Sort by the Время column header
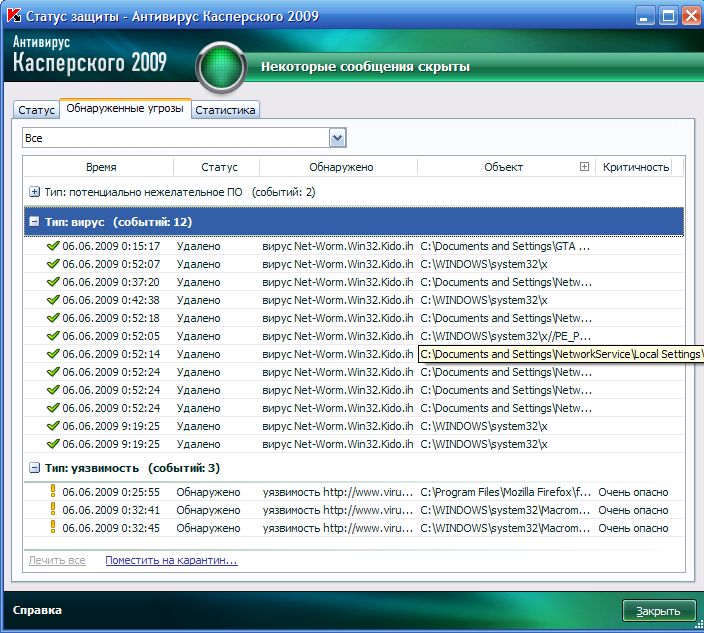Viewport: 704px width, 633px height. click(x=100, y=167)
